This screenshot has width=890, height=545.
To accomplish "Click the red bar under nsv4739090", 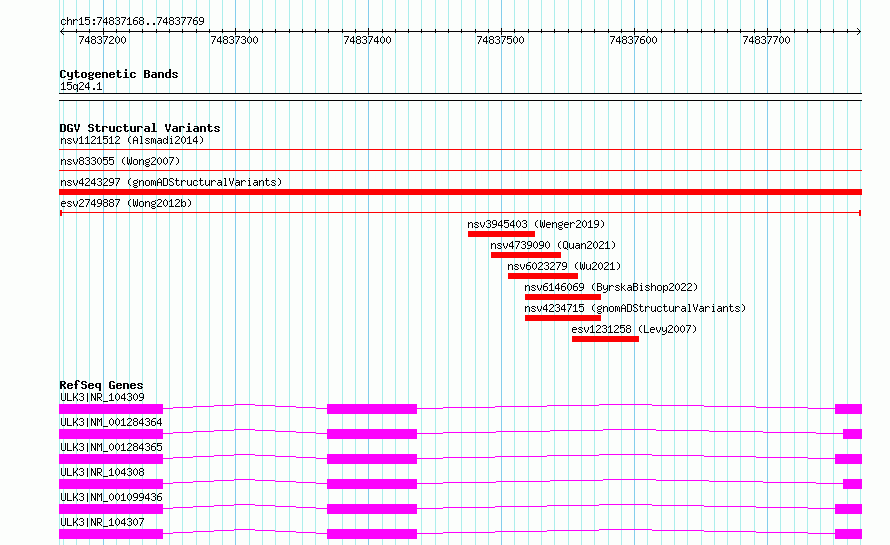I will [x=526, y=255].
